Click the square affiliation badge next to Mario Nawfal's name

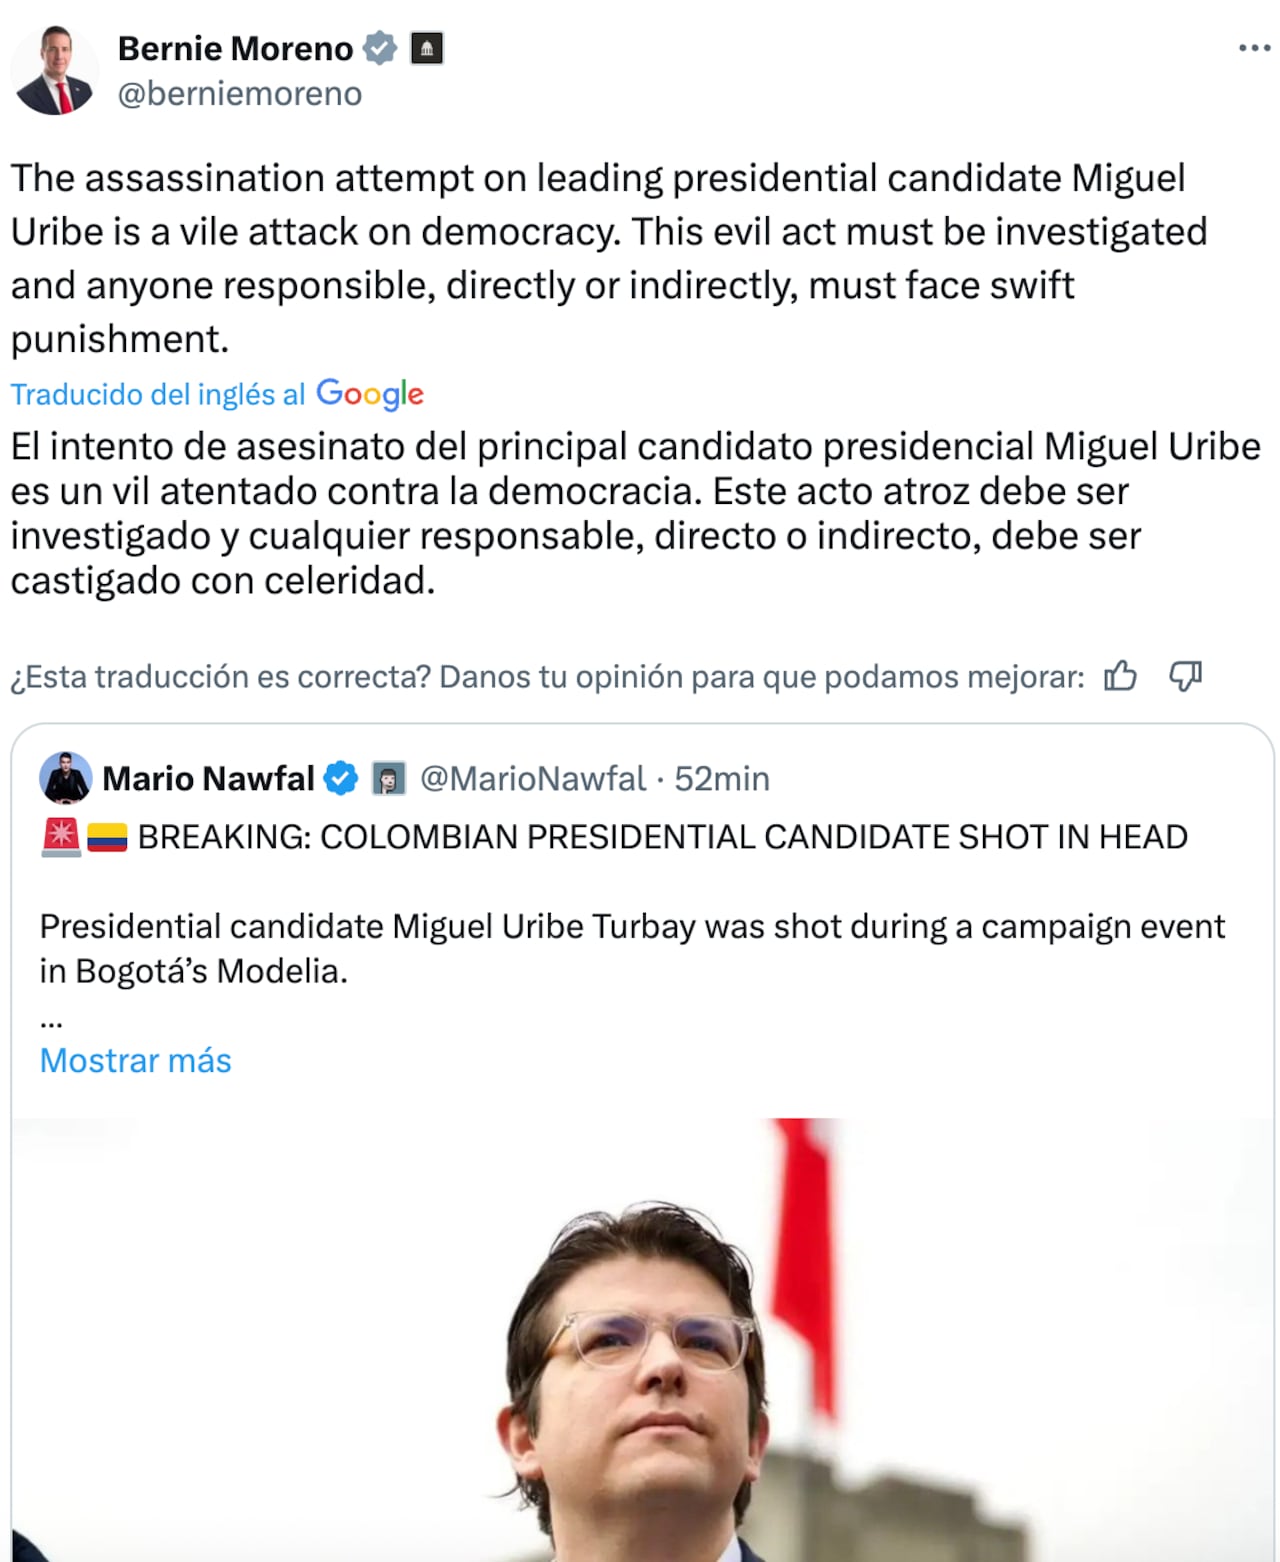390,777
